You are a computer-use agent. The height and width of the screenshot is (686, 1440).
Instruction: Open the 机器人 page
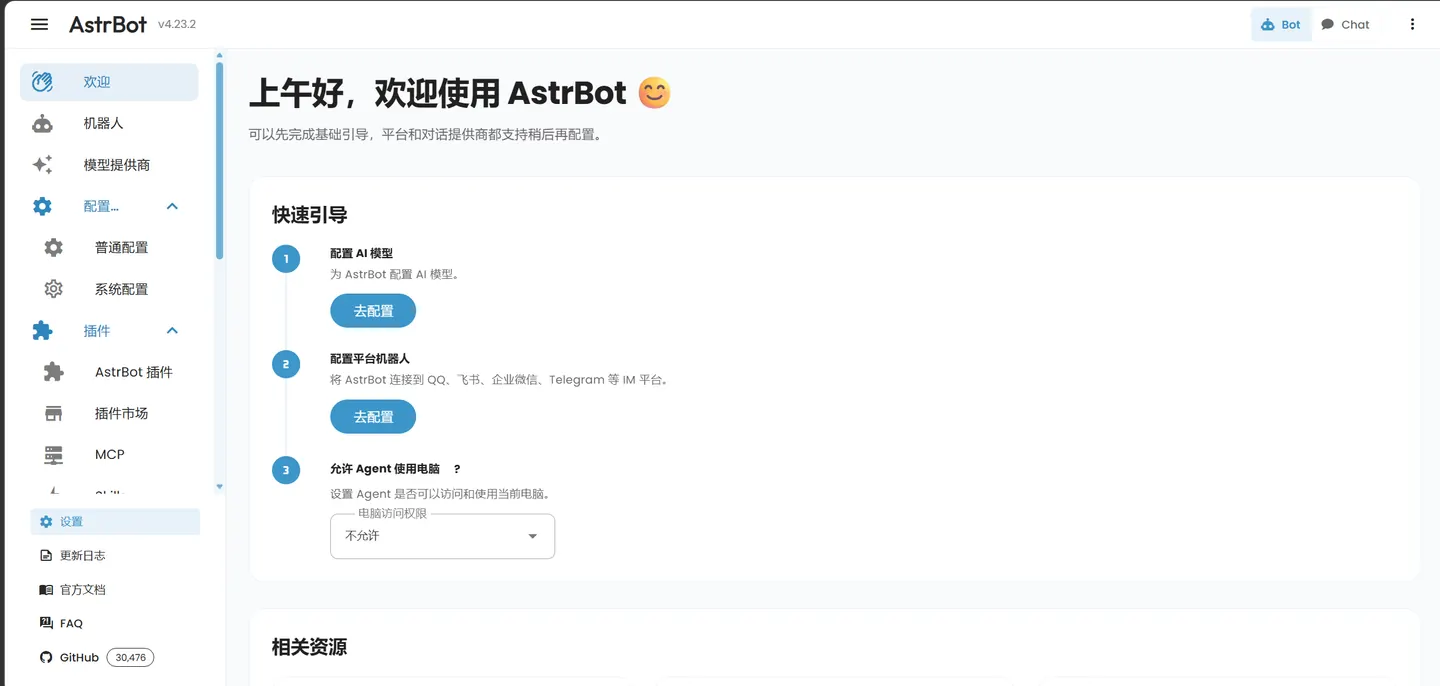(x=109, y=124)
